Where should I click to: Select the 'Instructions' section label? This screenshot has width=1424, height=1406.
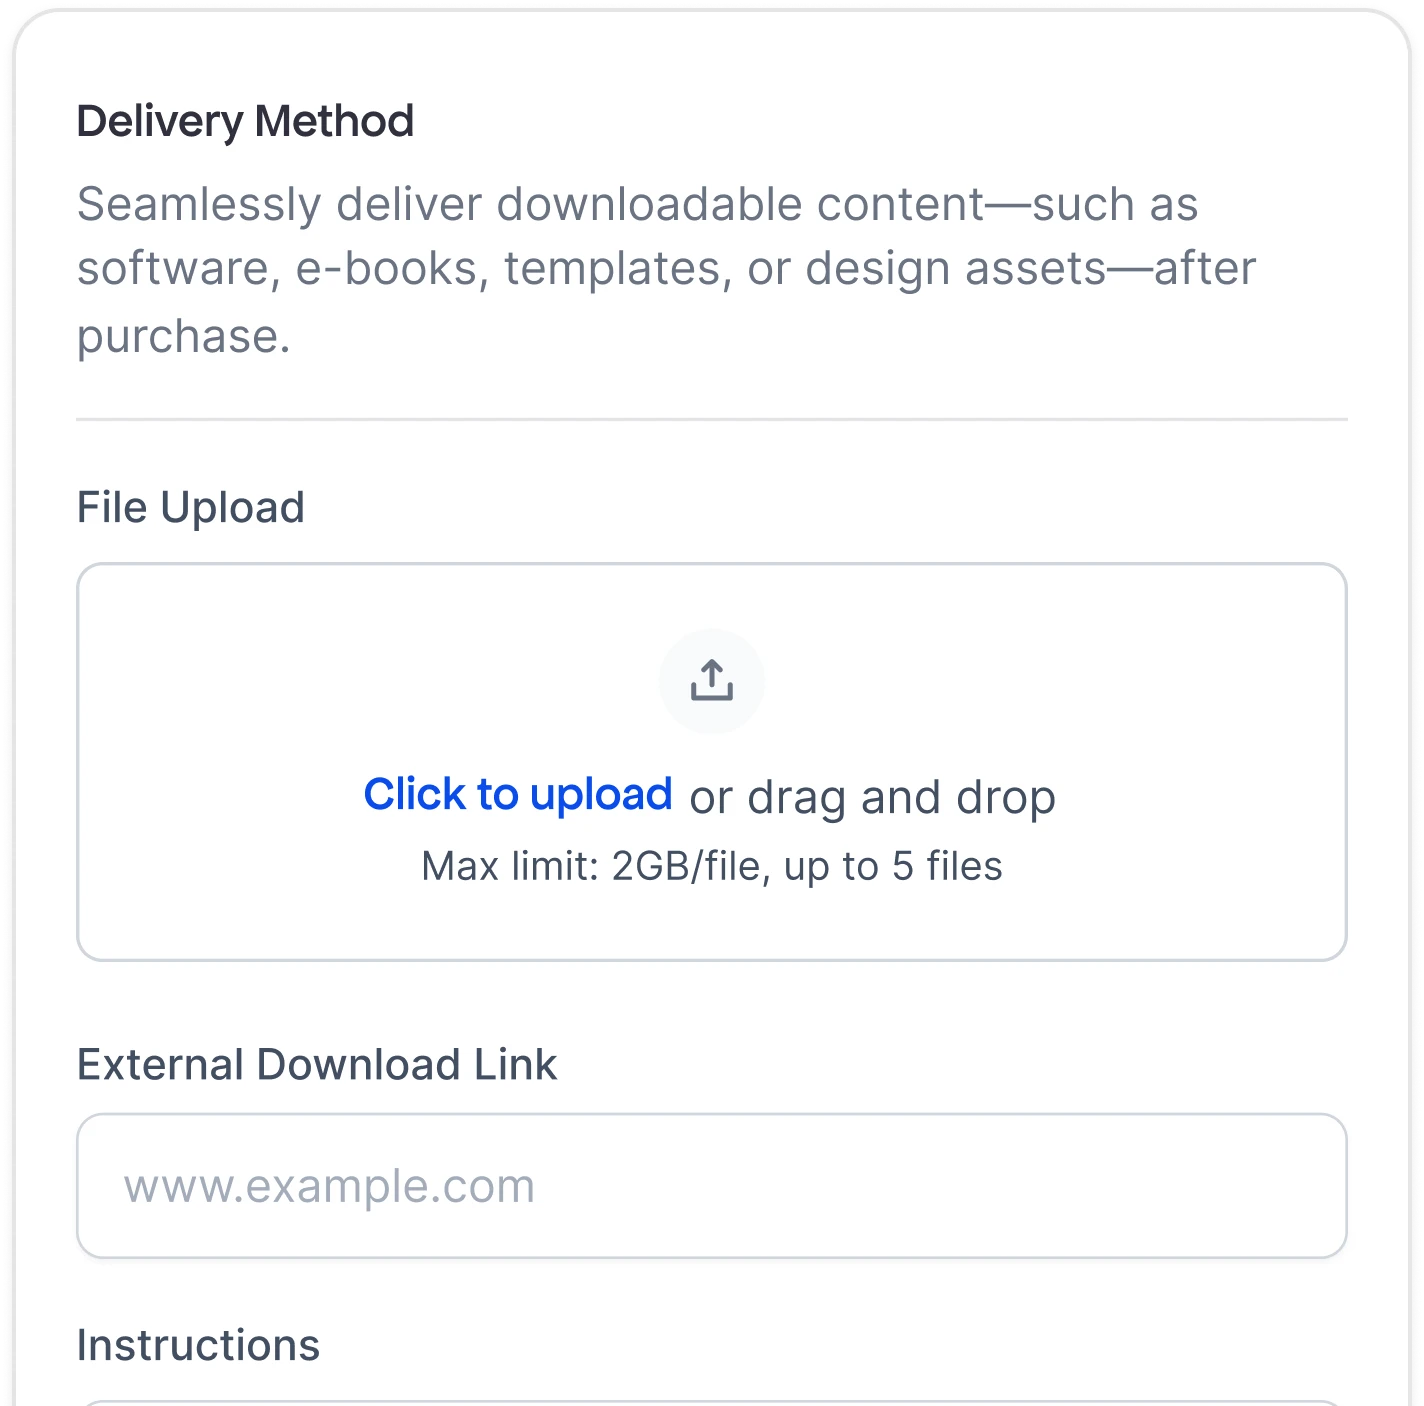(198, 1344)
